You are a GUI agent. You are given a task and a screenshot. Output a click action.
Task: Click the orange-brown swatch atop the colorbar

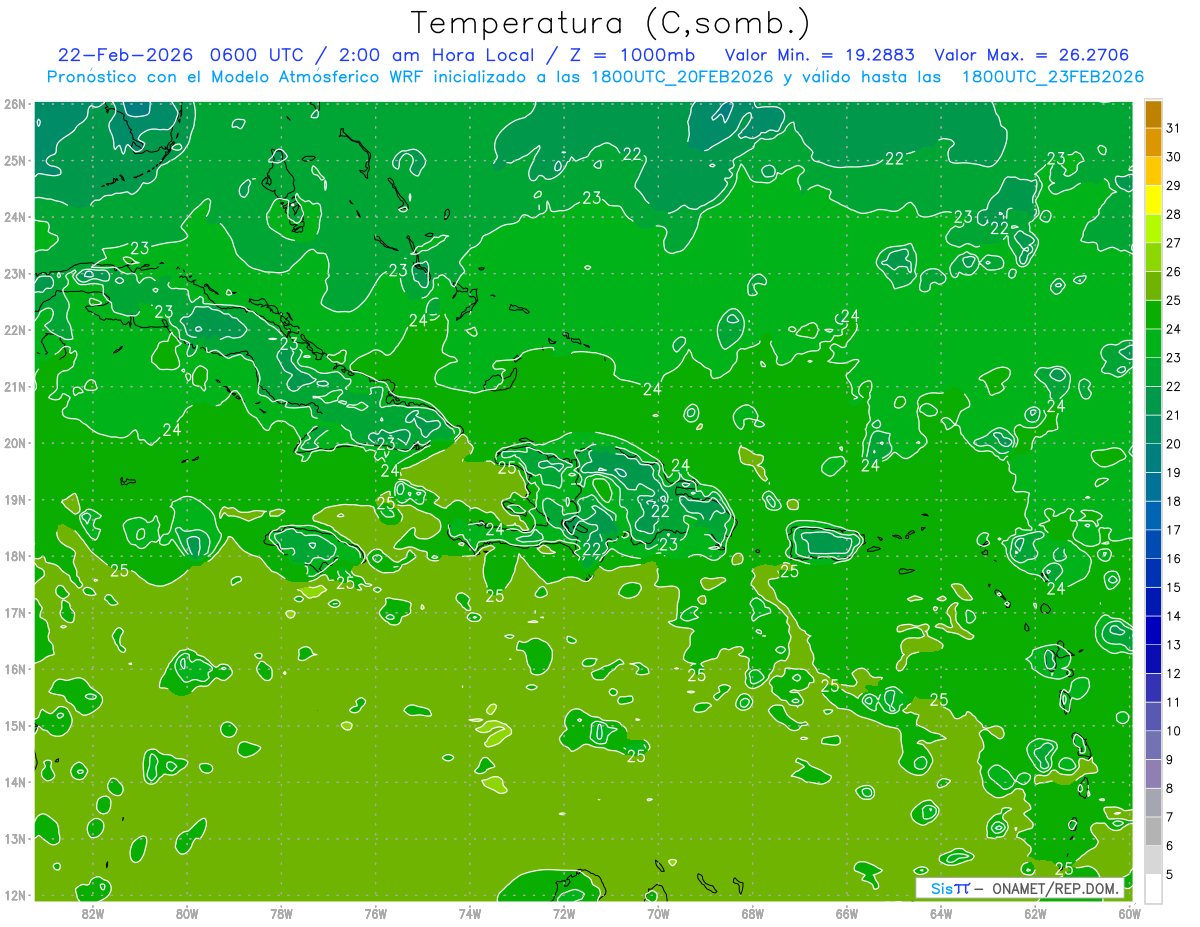(x=1153, y=115)
